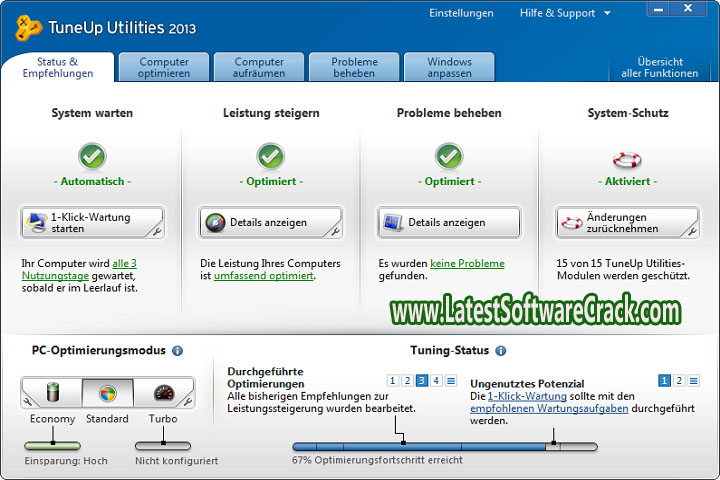Click the green checkmark under System warten
Image resolution: width=720 pixels, height=480 pixels.
(x=92, y=156)
